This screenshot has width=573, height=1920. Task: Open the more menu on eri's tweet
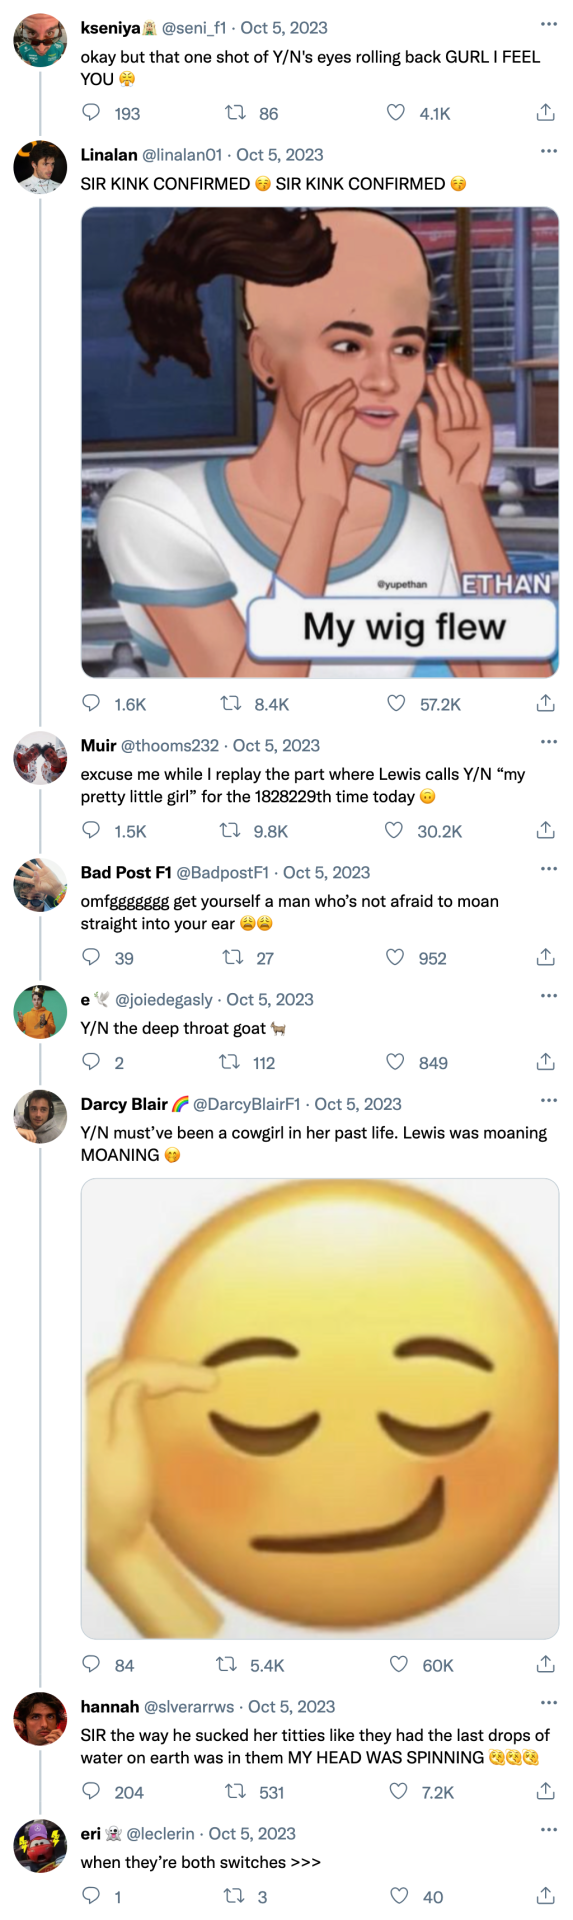tap(548, 1829)
